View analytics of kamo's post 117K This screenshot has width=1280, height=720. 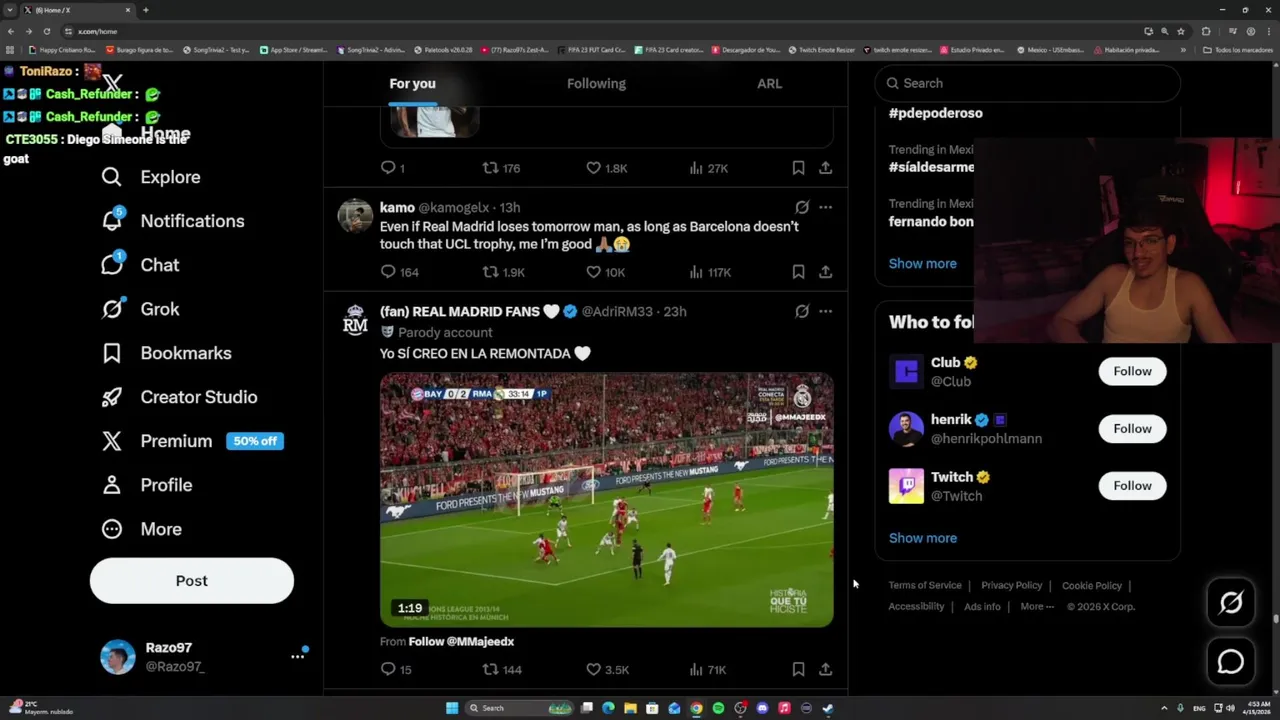710,272
